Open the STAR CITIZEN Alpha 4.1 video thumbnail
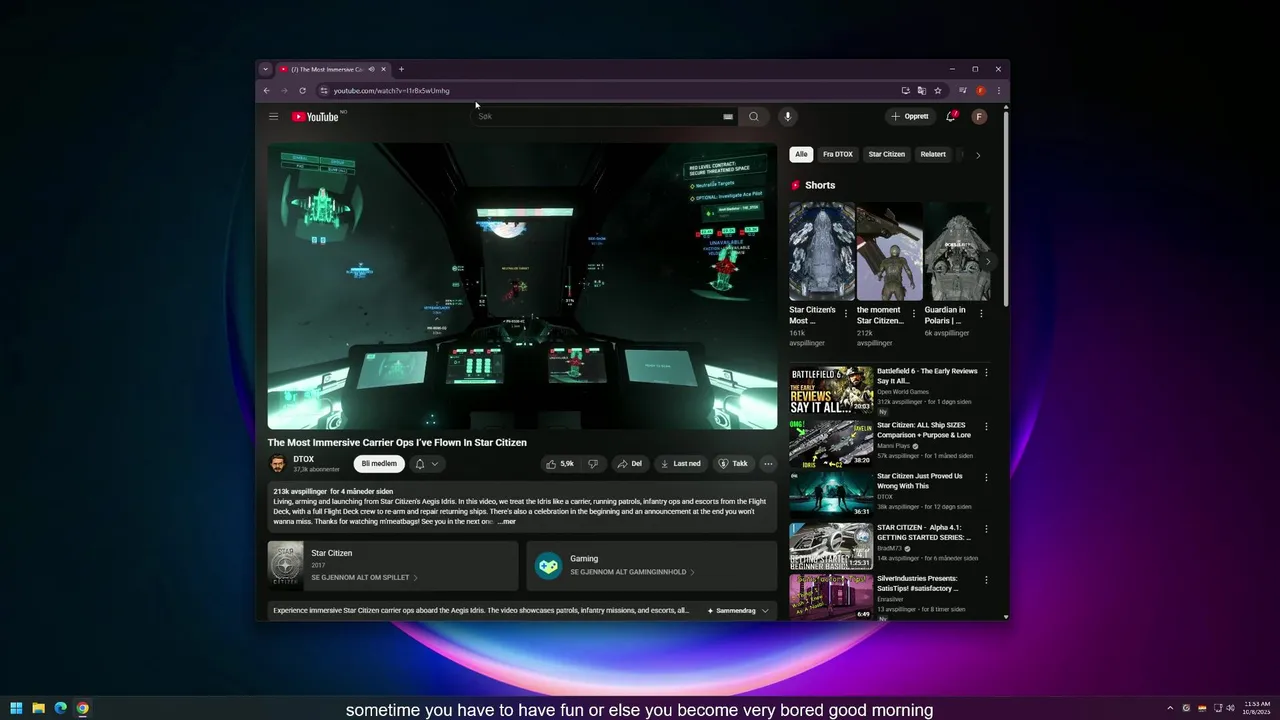 coord(831,545)
